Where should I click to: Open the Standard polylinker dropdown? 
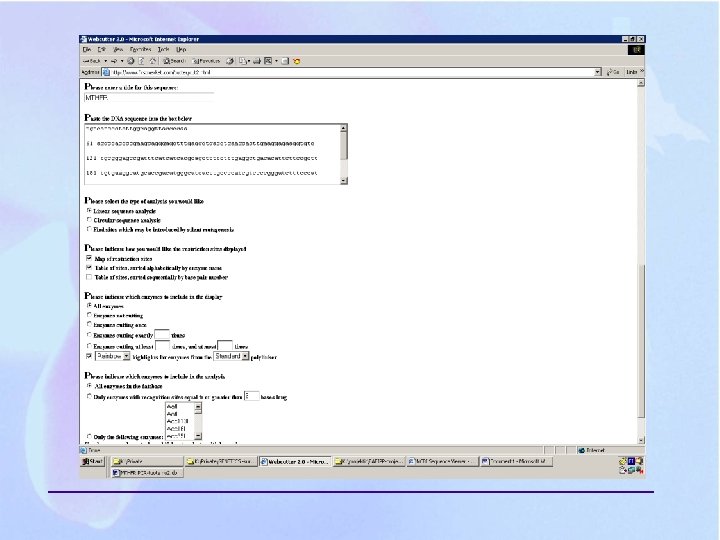click(231, 356)
